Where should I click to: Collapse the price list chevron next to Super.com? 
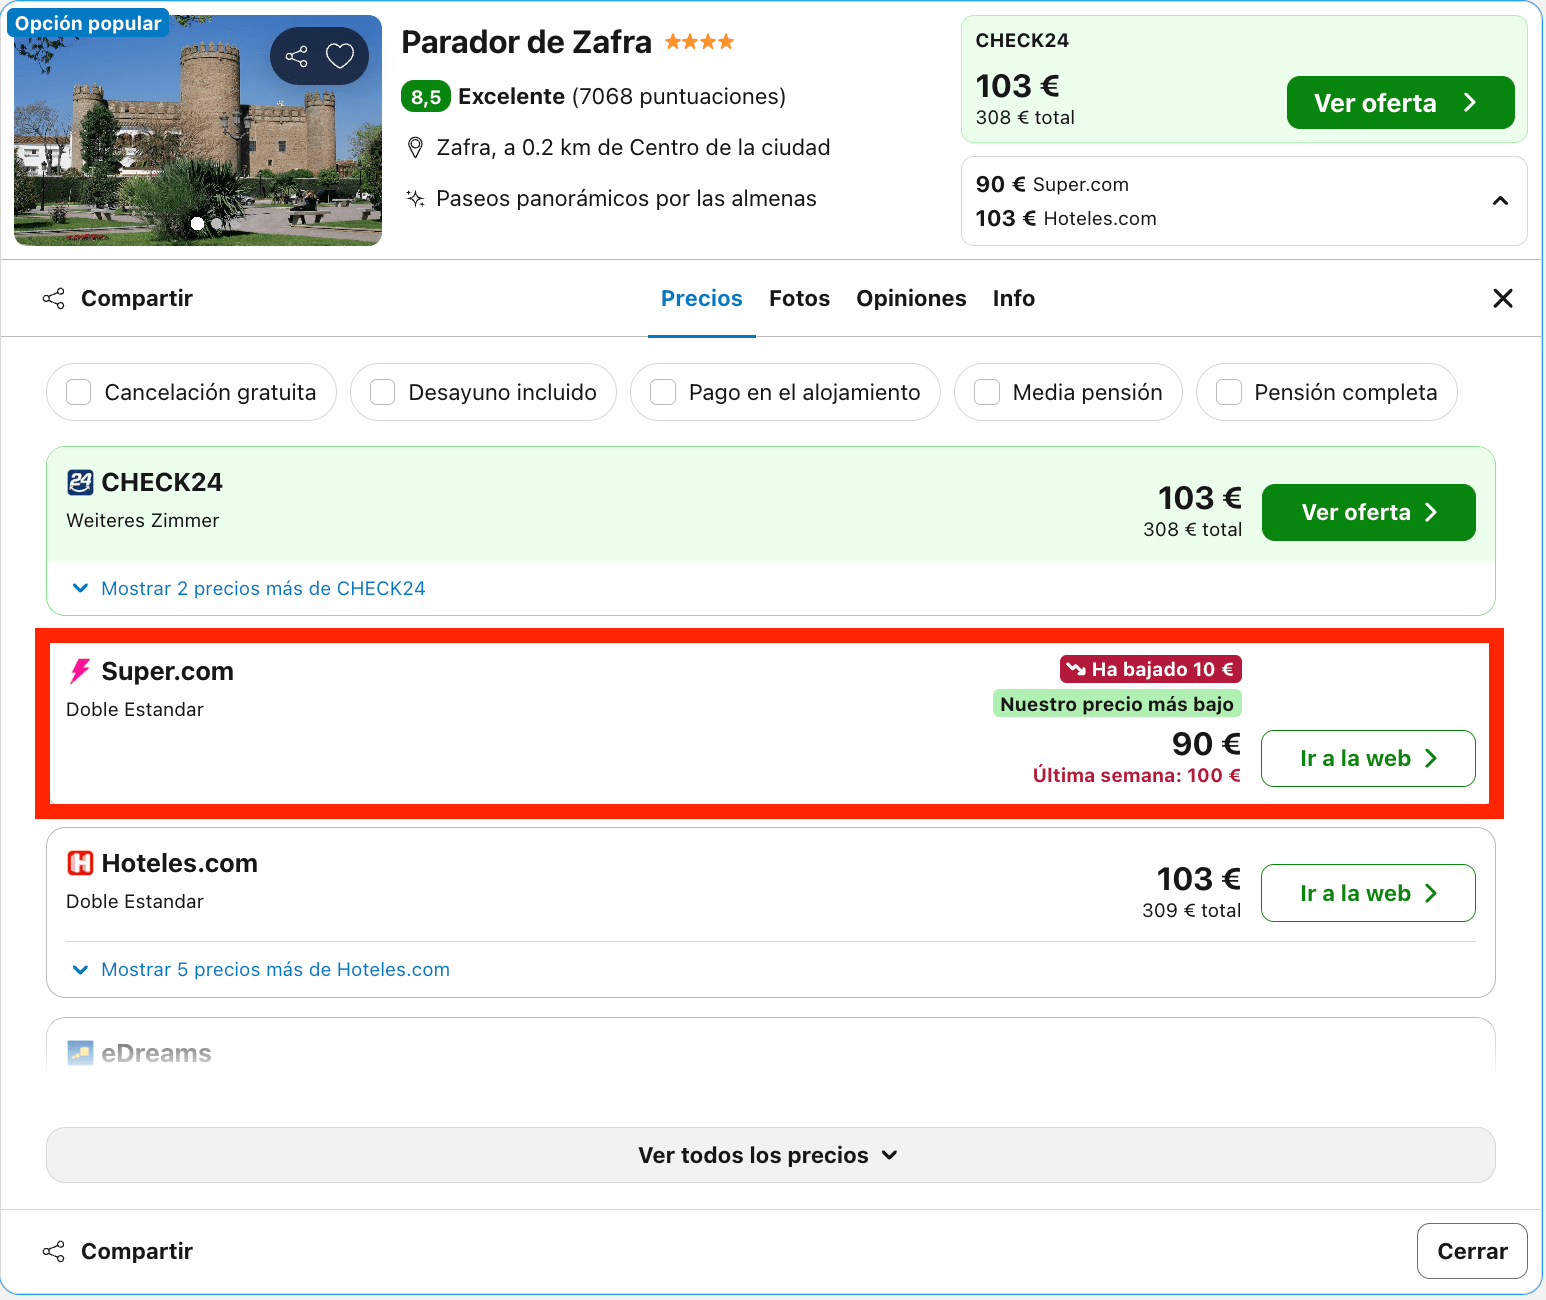click(x=1500, y=201)
